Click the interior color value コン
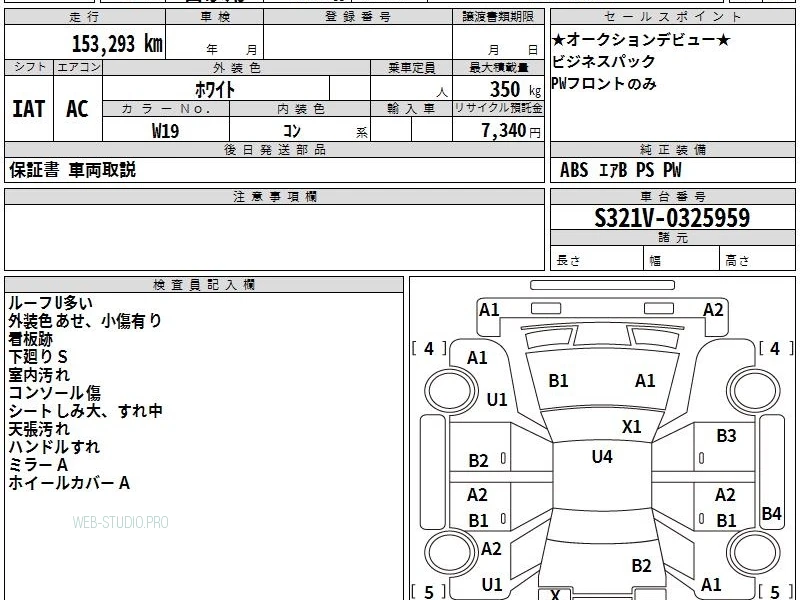The image size is (800, 600). (292, 131)
